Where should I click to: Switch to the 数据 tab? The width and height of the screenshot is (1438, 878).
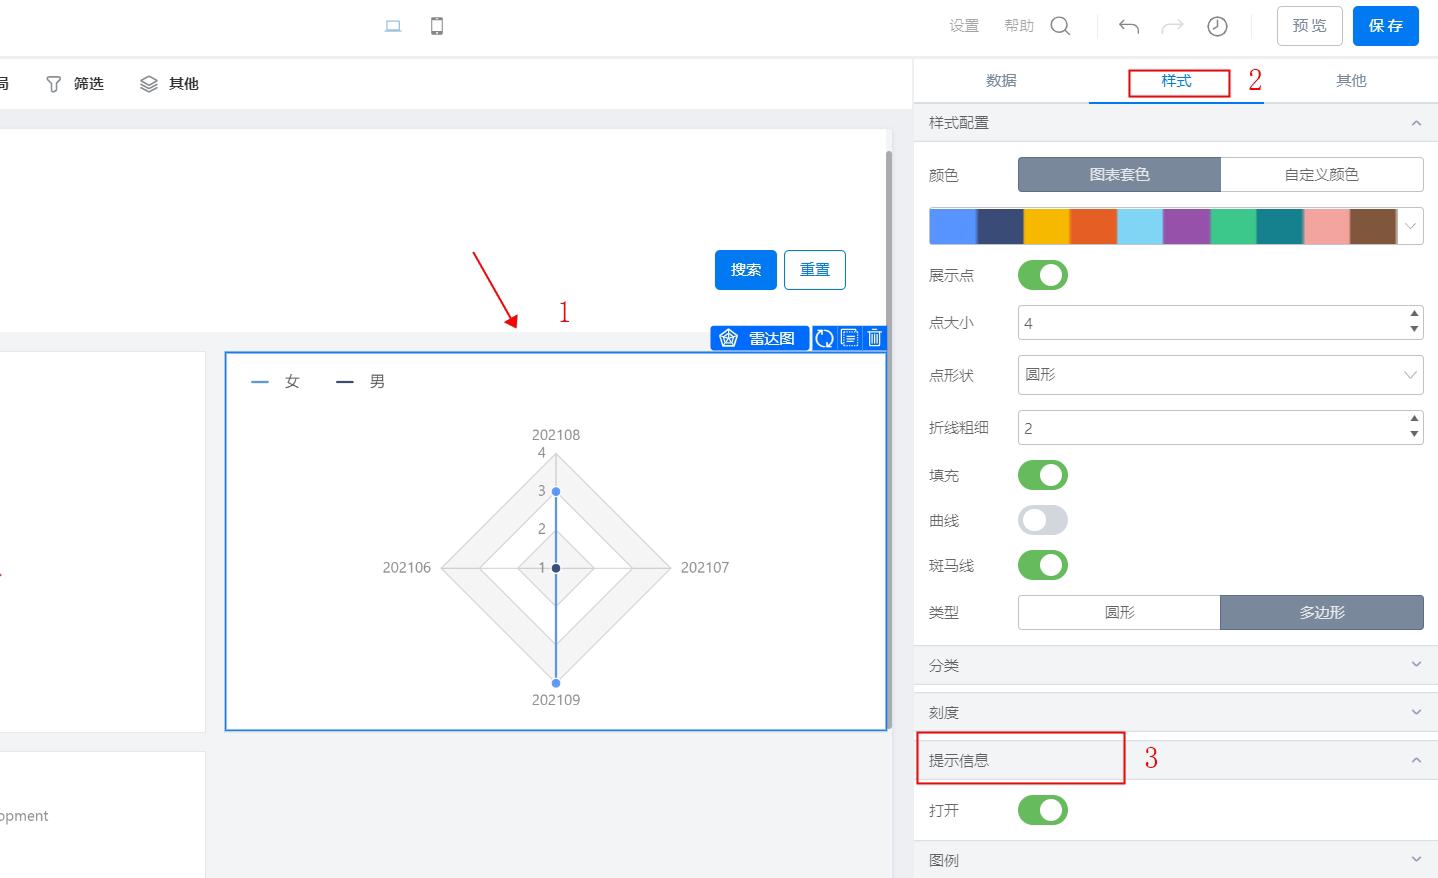tap(1001, 81)
